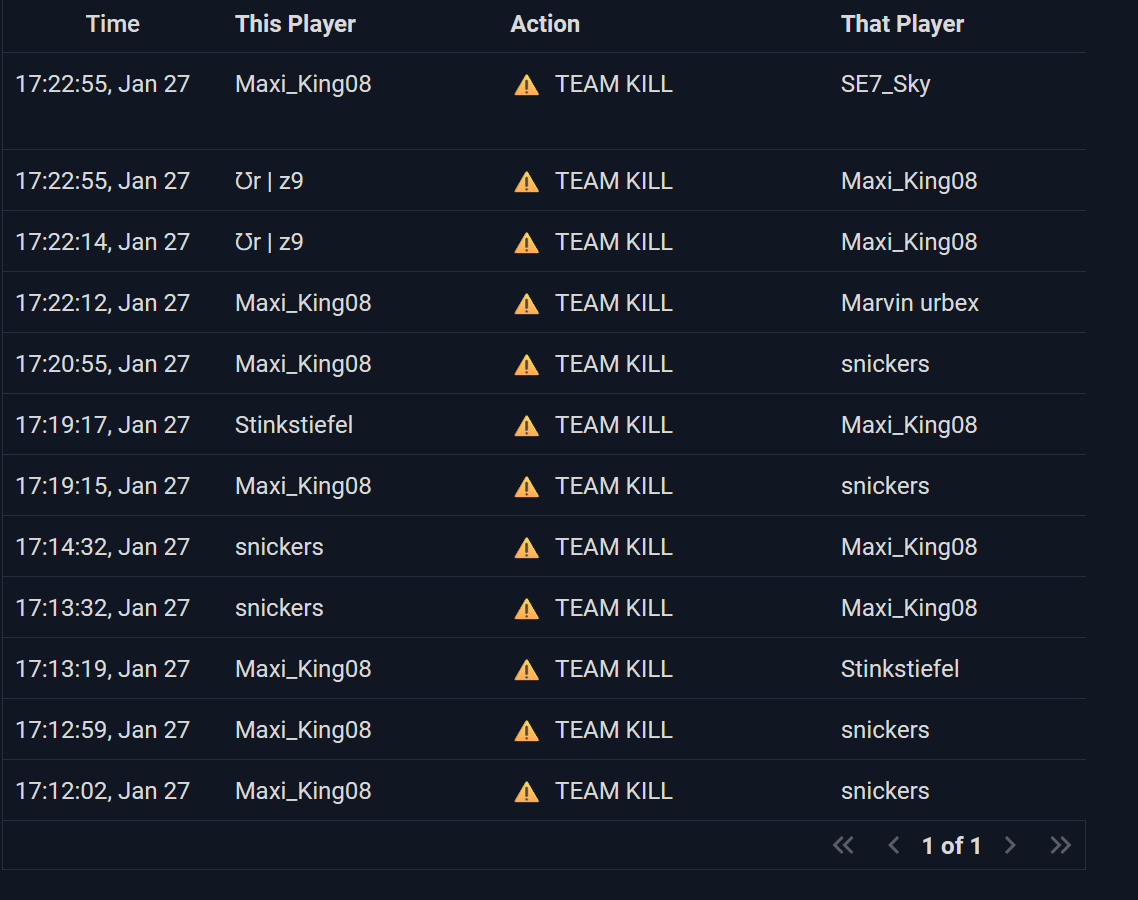This screenshot has width=1138, height=900.
Task: Click warning icon in 17:14:32 row
Action: click(526, 548)
